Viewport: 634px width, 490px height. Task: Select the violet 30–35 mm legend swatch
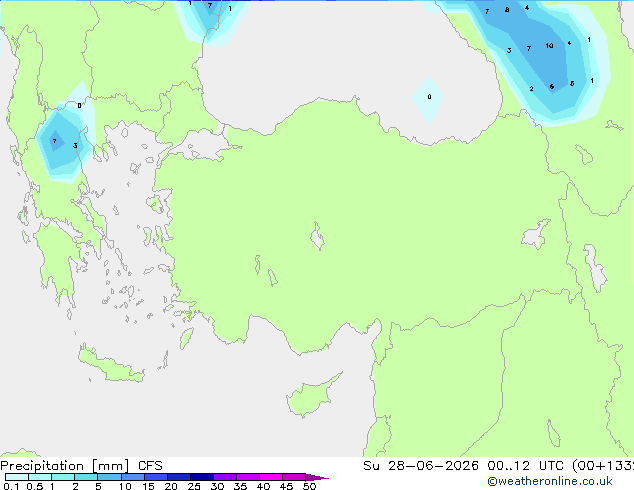click(224, 477)
